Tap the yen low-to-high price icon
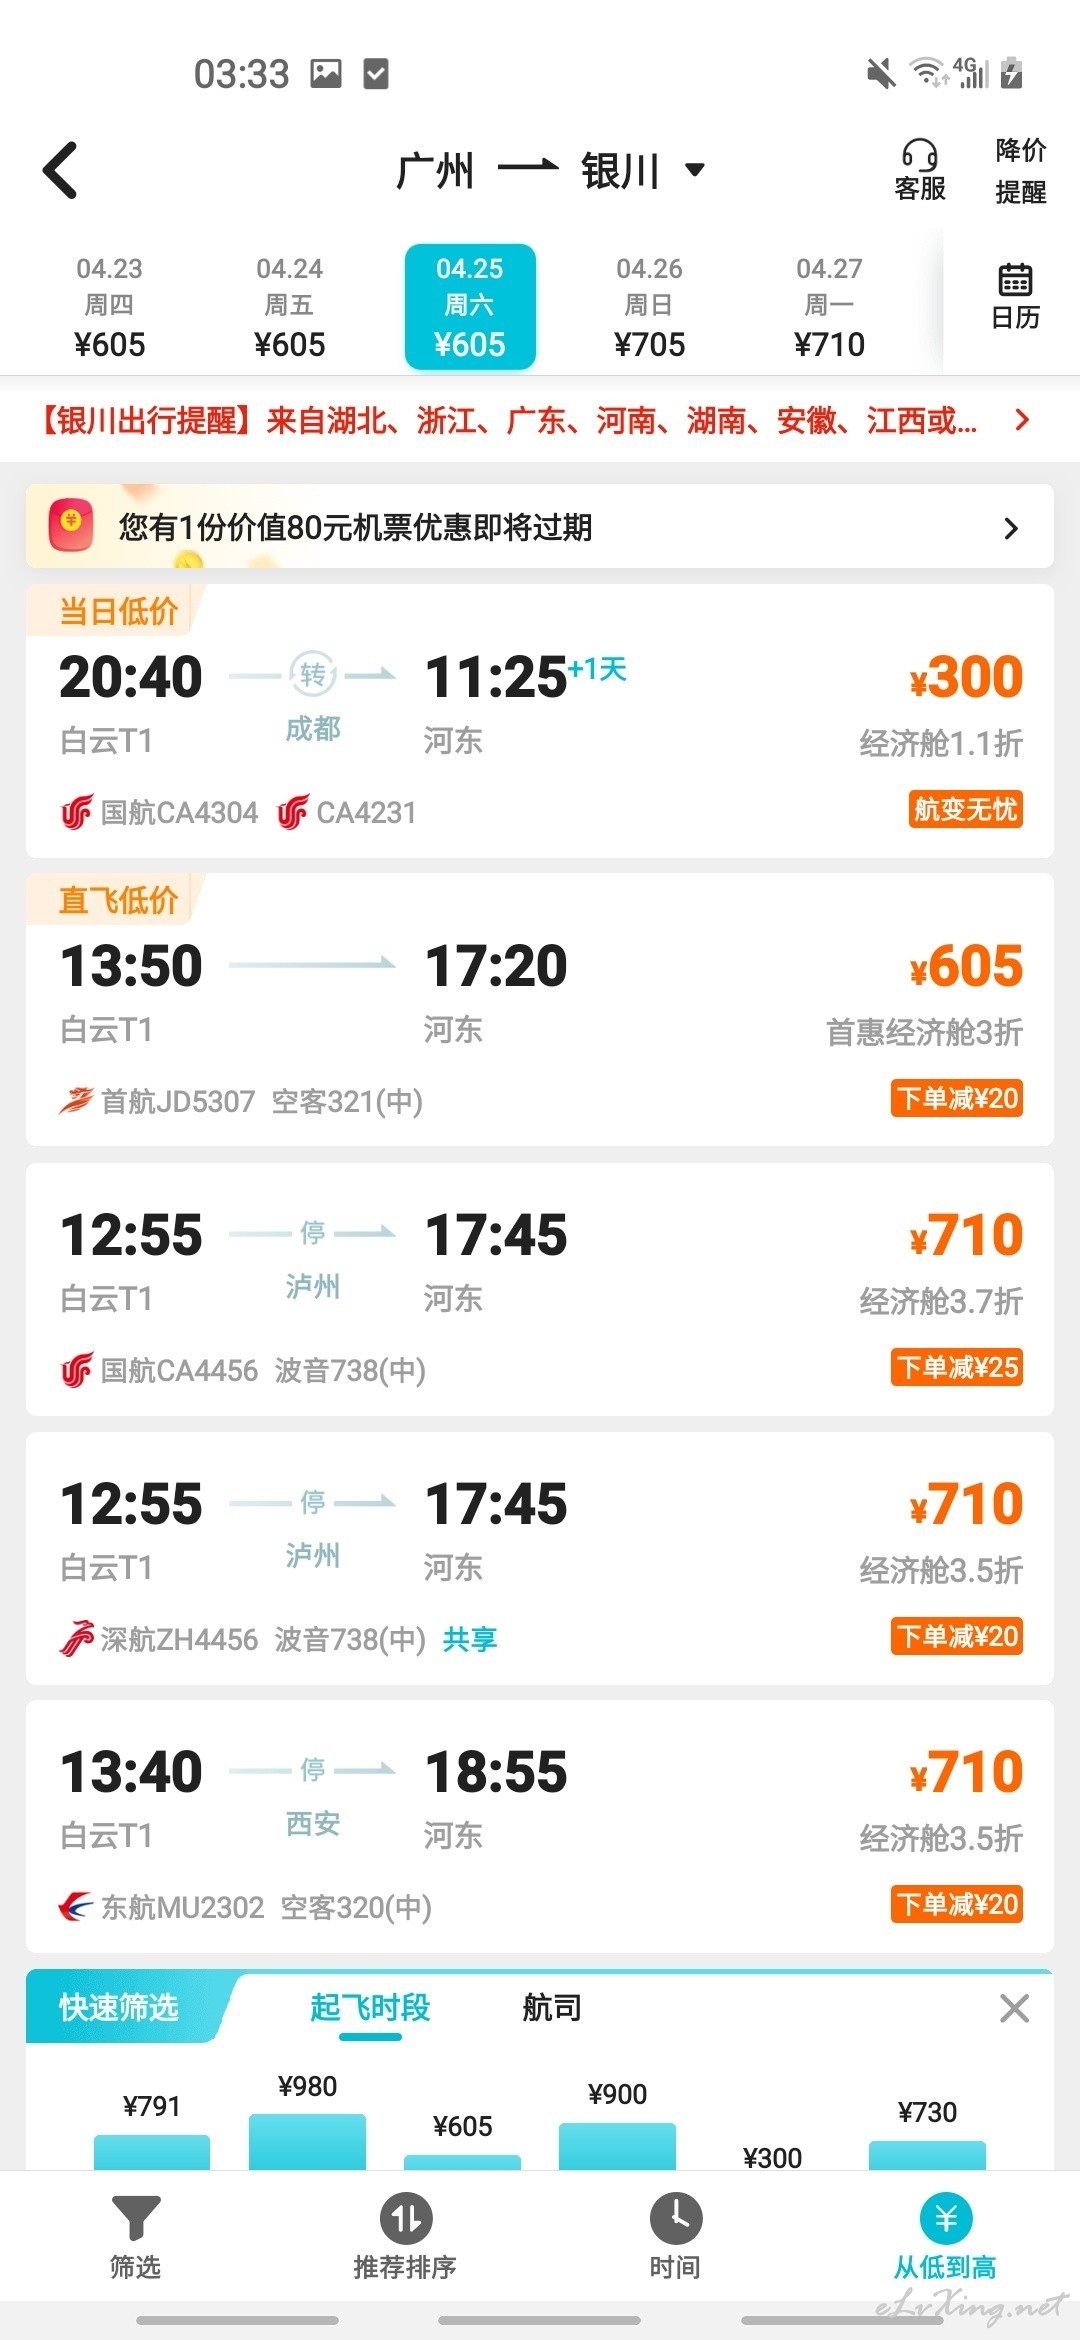Image resolution: width=1080 pixels, height=2340 pixels. click(945, 2218)
